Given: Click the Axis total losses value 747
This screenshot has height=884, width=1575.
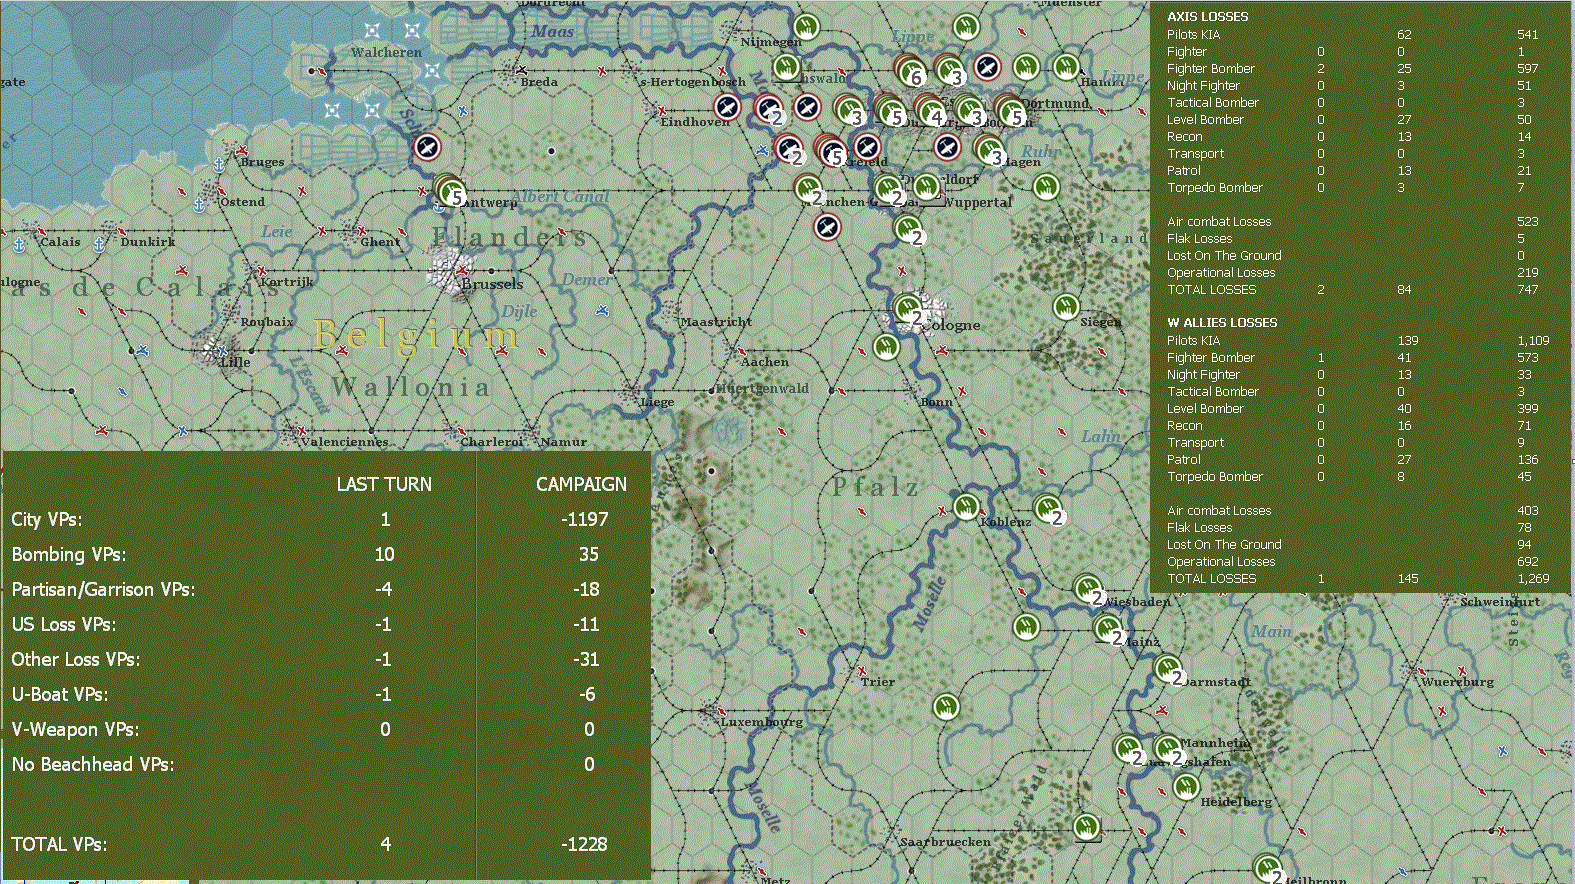Looking at the screenshot, I should click(x=1527, y=290).
